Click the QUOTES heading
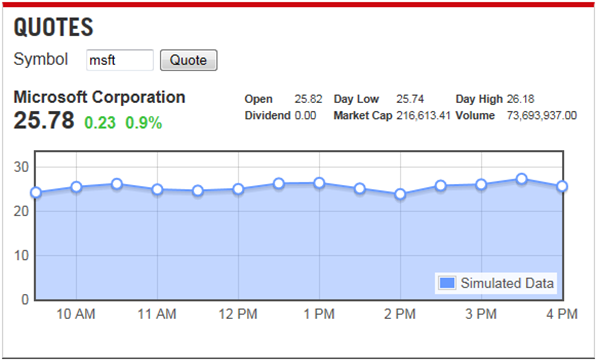The image size is (597, 361). click(53, 27)
